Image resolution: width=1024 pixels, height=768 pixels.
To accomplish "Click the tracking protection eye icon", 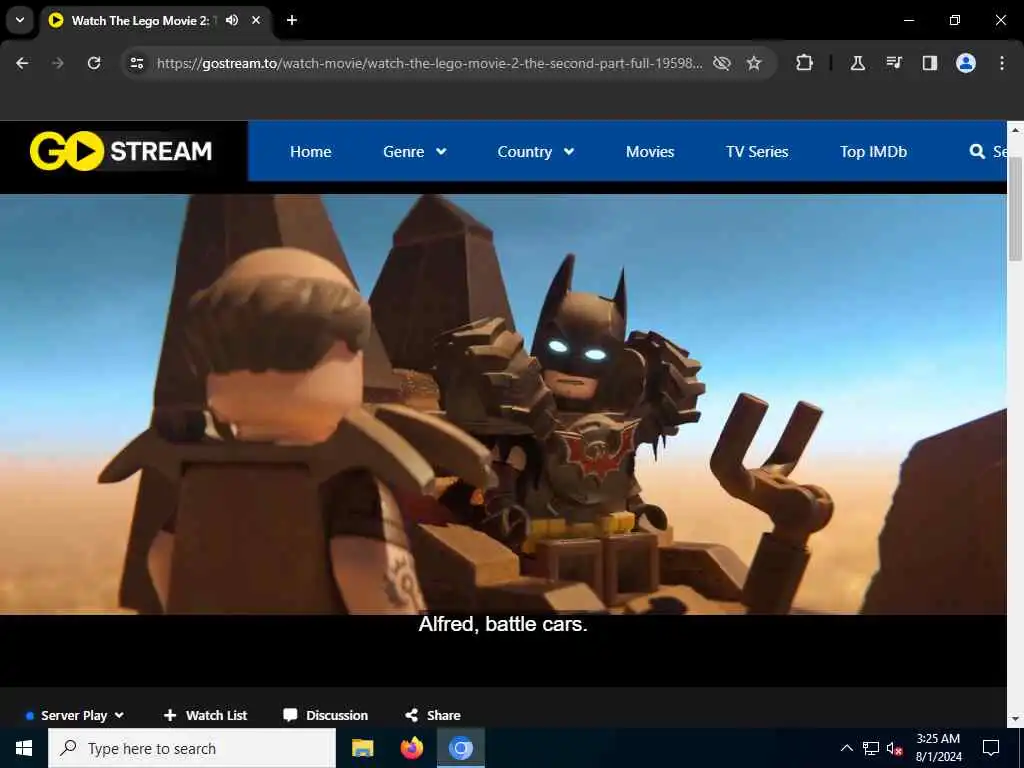I will 722,63.
